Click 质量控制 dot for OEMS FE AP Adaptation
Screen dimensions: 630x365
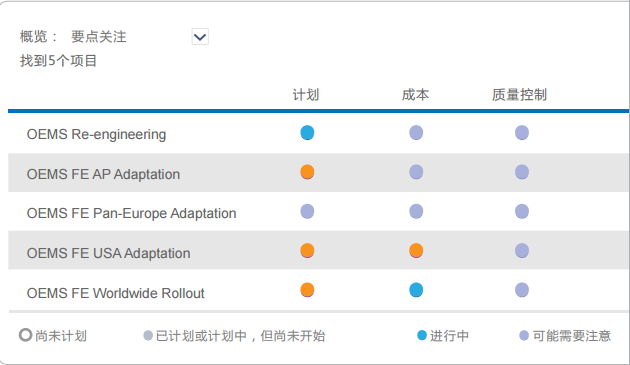coord(522,172)
